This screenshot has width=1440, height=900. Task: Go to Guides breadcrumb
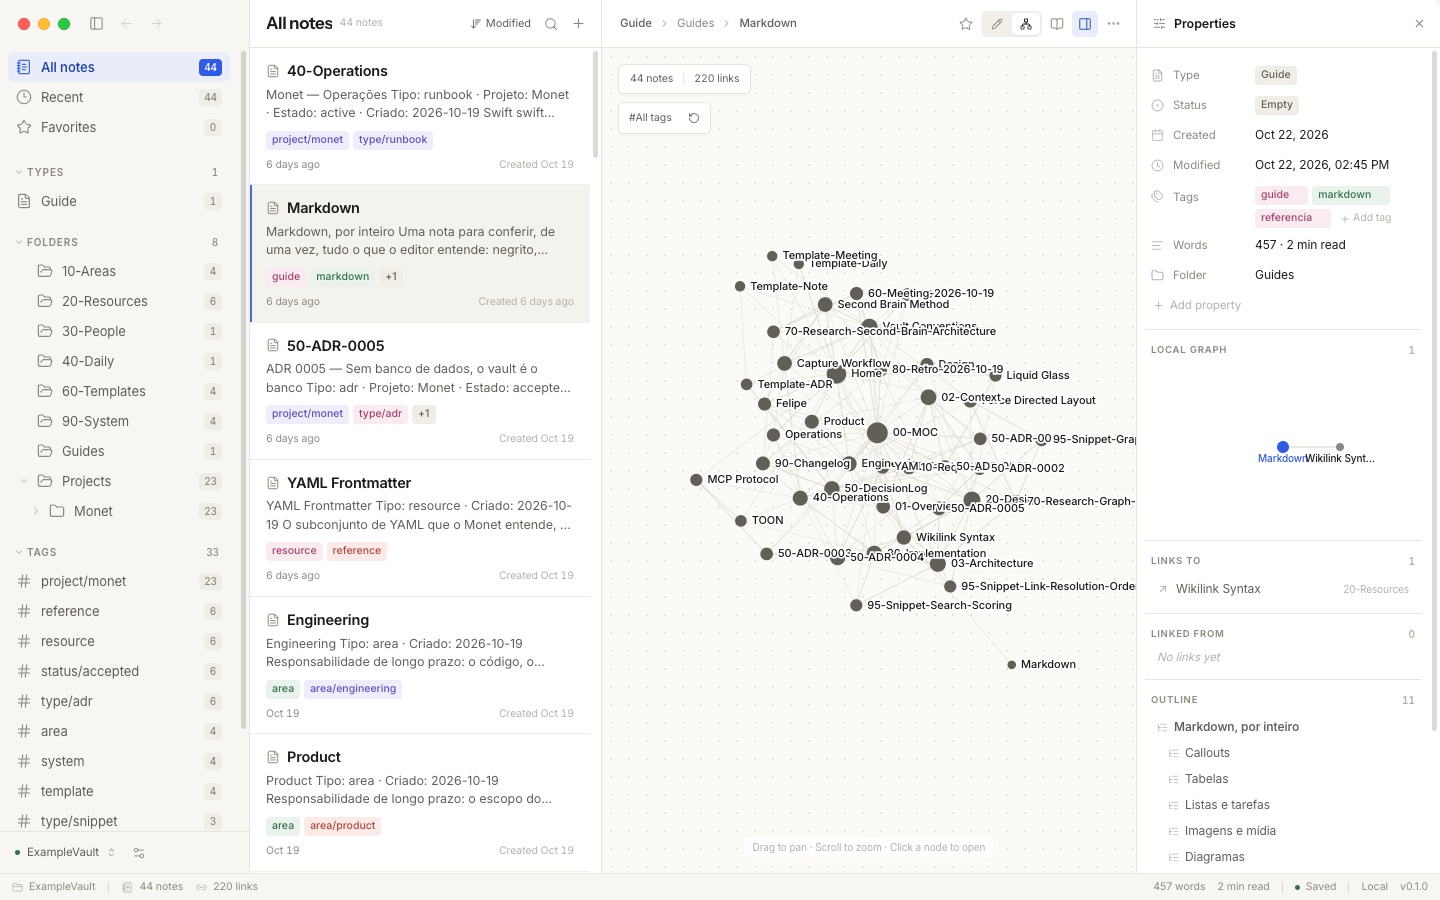695,23
